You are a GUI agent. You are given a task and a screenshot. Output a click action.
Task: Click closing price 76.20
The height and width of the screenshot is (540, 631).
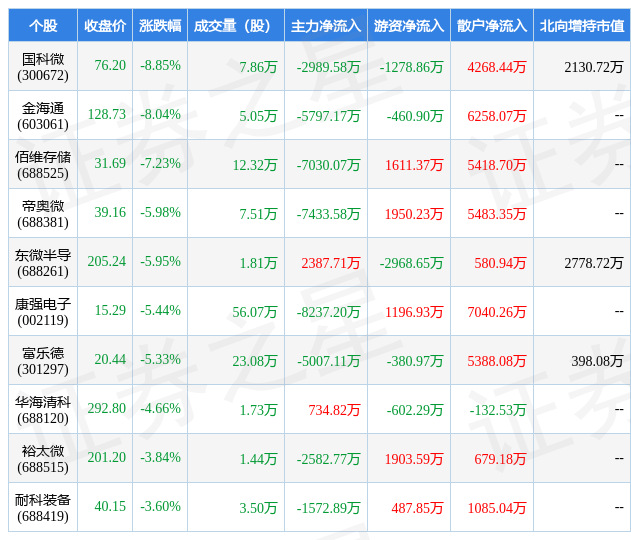click(110, 65)
